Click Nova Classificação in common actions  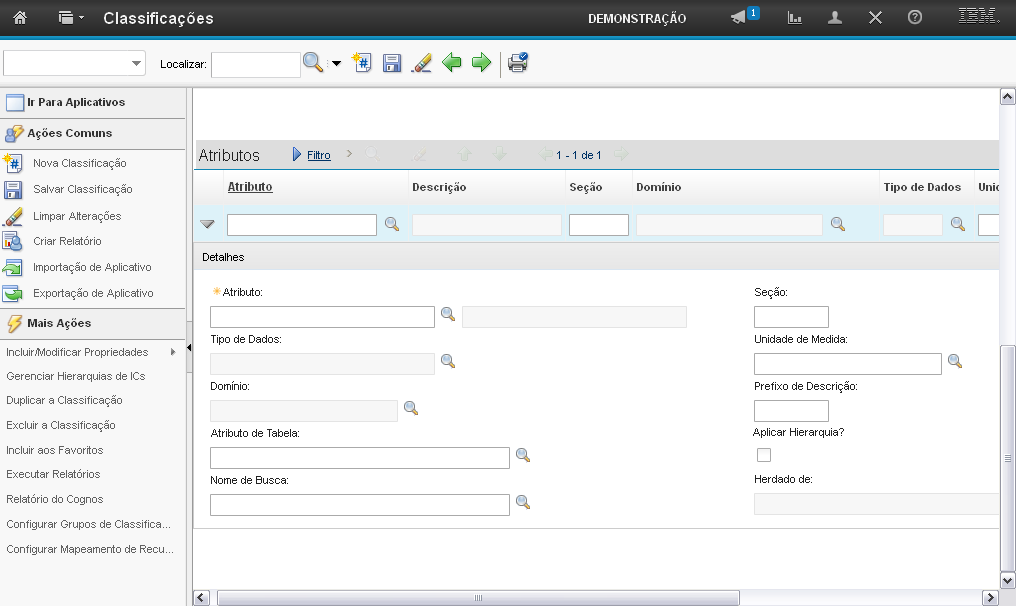79,163
